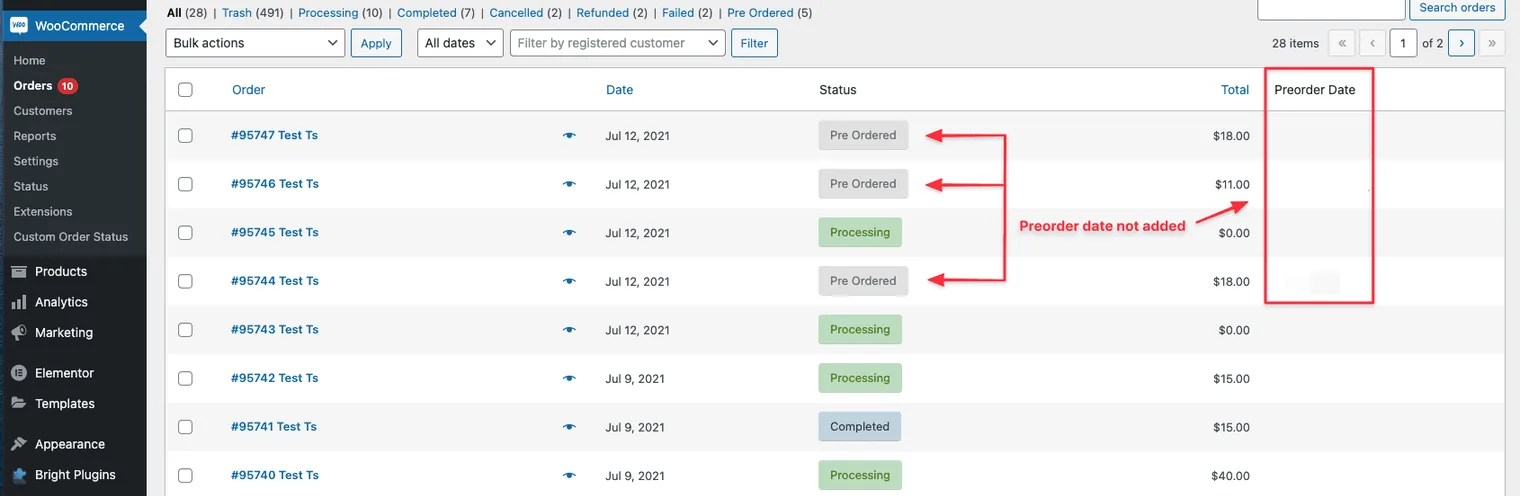
Task: Preview order #95745 with eye icon
Action: click(570, 233)
